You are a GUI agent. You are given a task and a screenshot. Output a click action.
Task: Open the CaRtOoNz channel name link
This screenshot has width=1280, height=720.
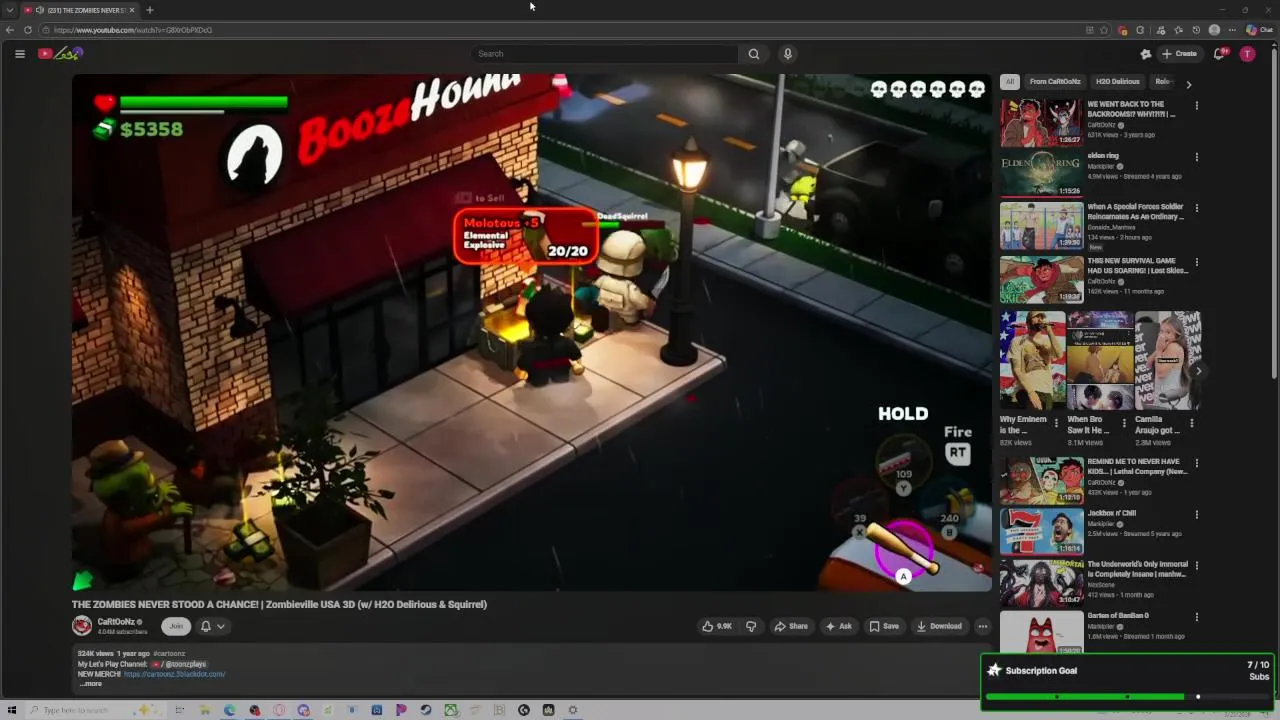(x=116, y=622)
